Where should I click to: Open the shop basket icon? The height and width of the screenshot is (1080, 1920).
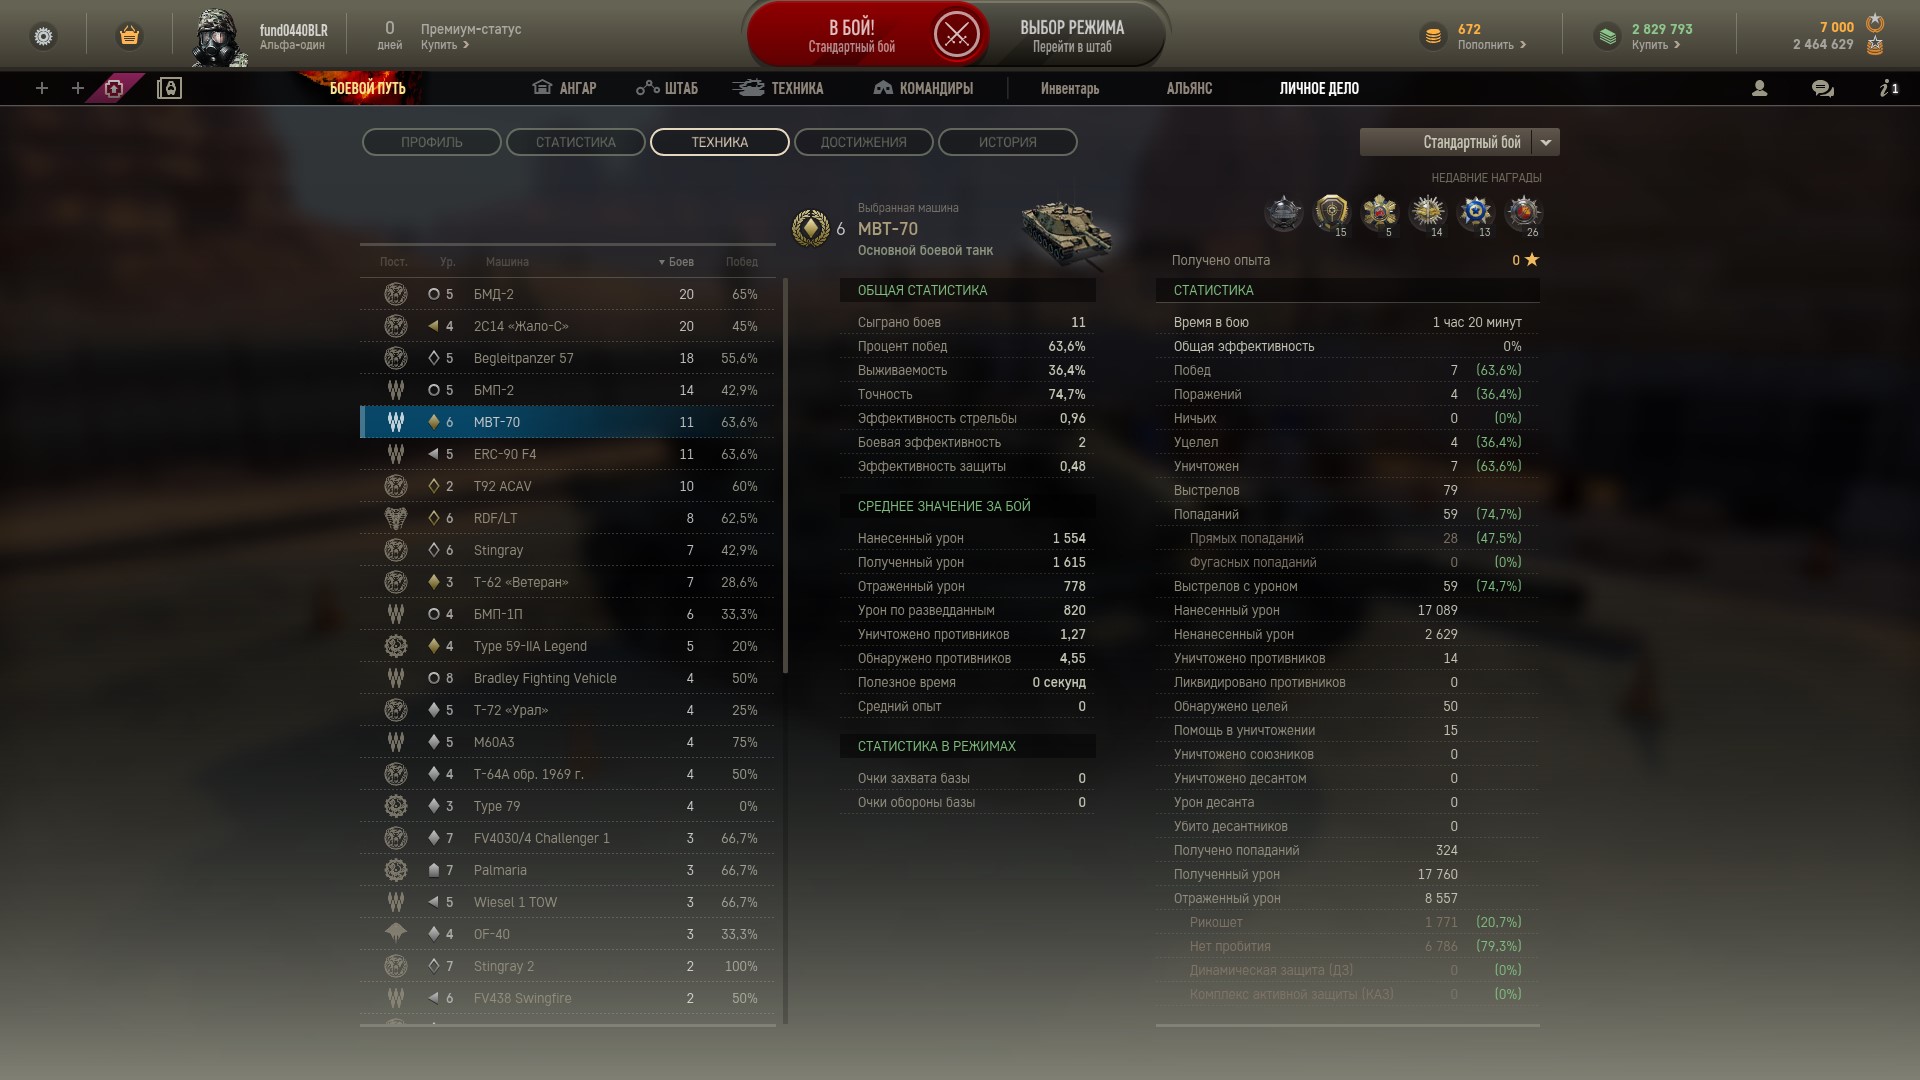click(129, 36)
